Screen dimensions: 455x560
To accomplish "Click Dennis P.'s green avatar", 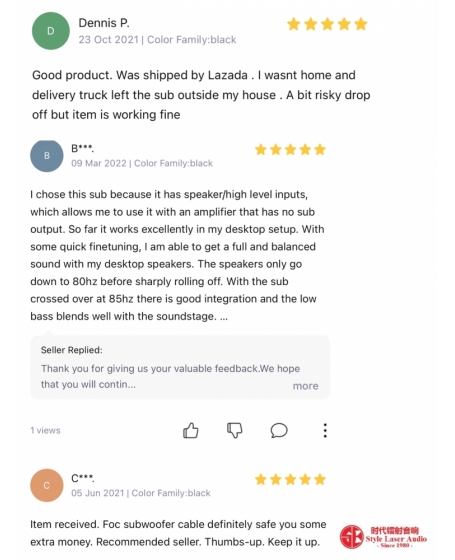I will pos(51,31).
